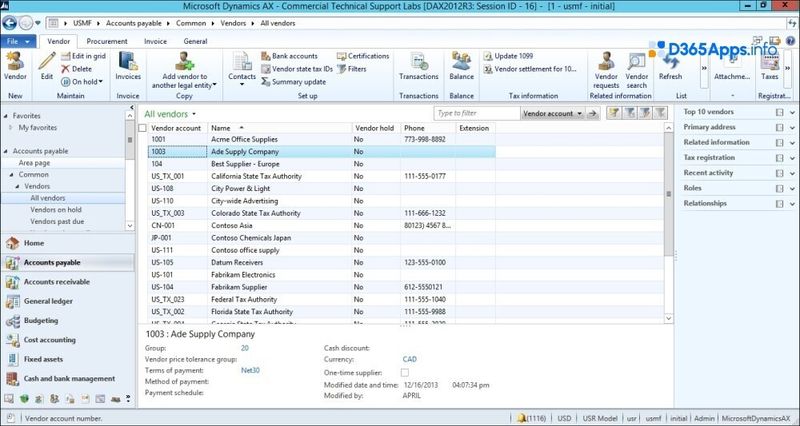Screen dimensions: 800x426
Task: Open the On hold dropdown
Action: [x=82, y=82]
